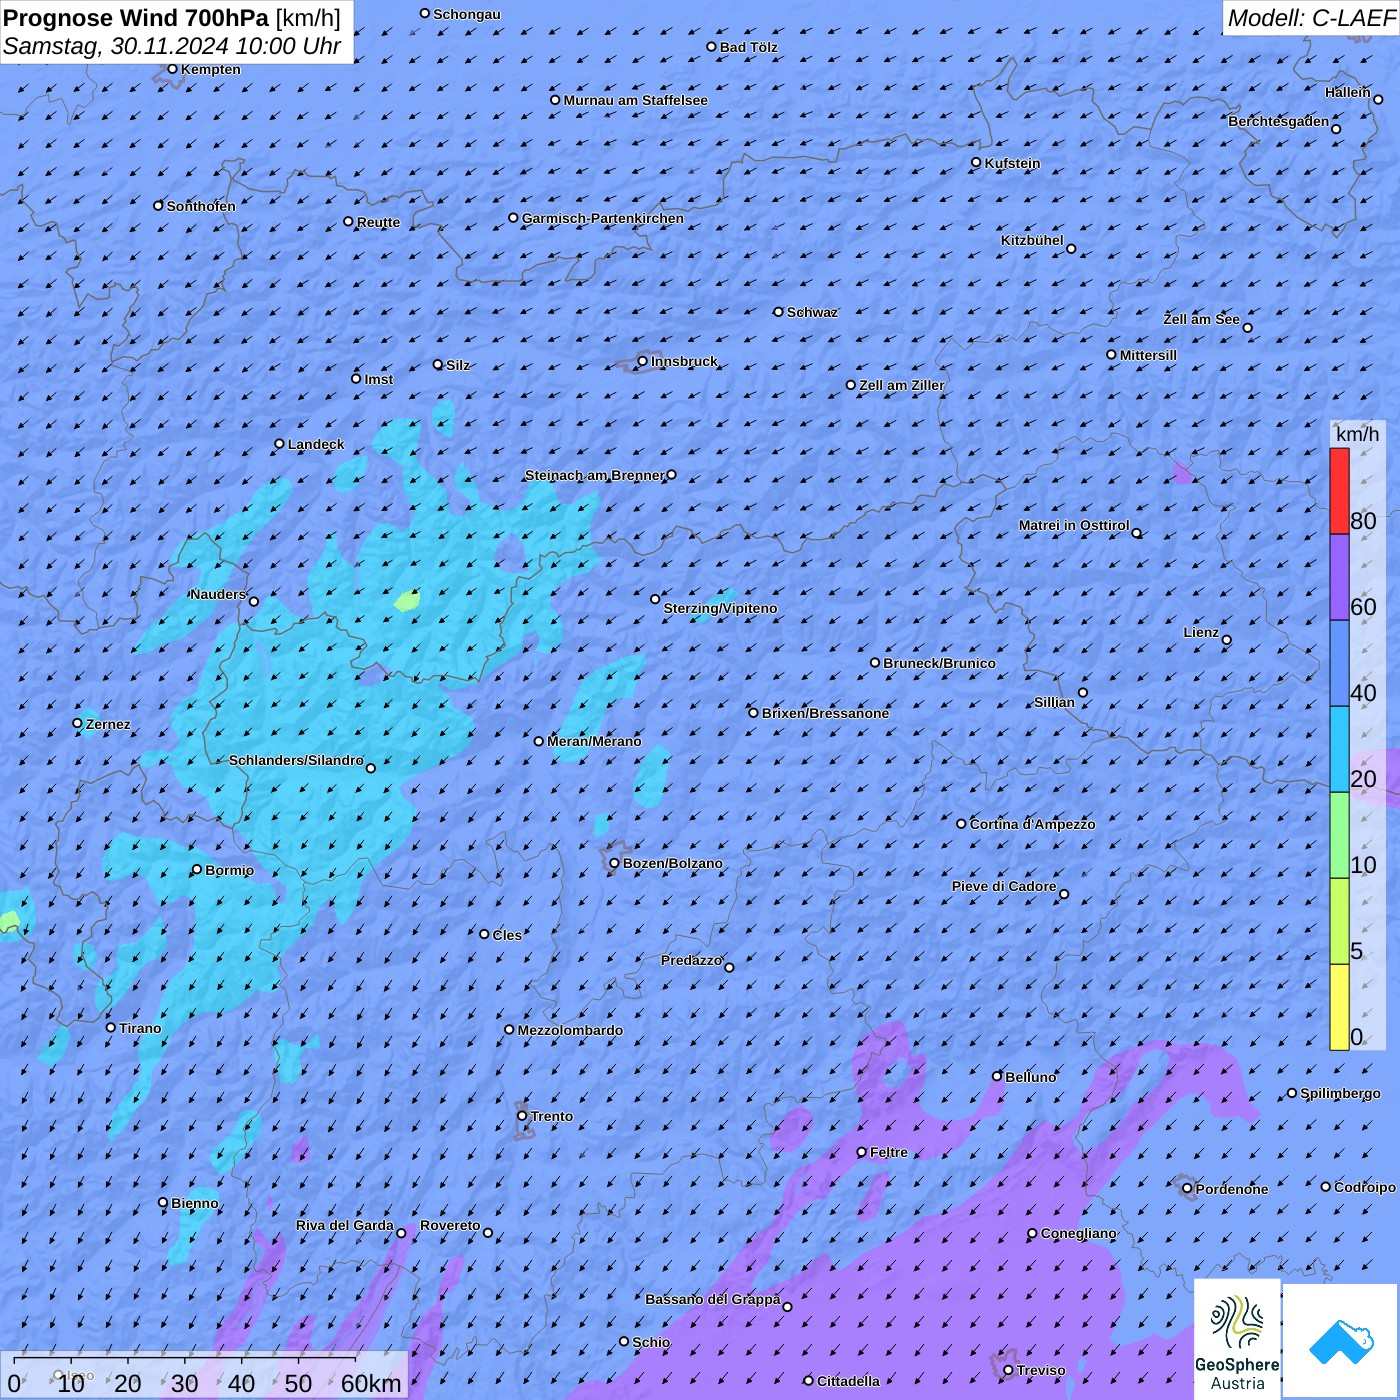1400x1400 pixels.
Task: Click the 'Berchtesgaden' label
Action: tap(1279, 121)
